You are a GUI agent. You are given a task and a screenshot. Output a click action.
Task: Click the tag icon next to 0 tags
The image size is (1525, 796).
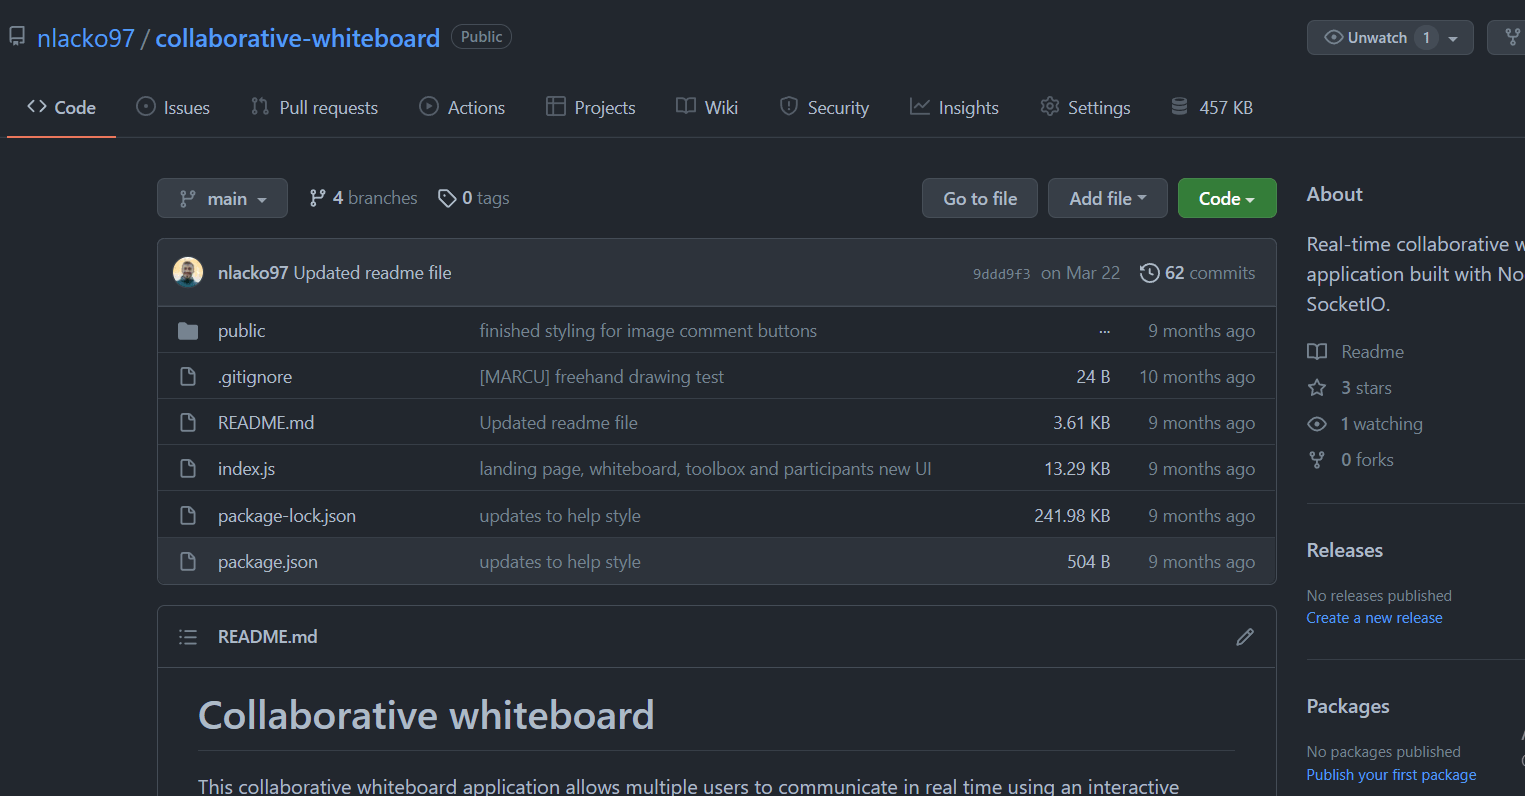(x=447, y=199)
